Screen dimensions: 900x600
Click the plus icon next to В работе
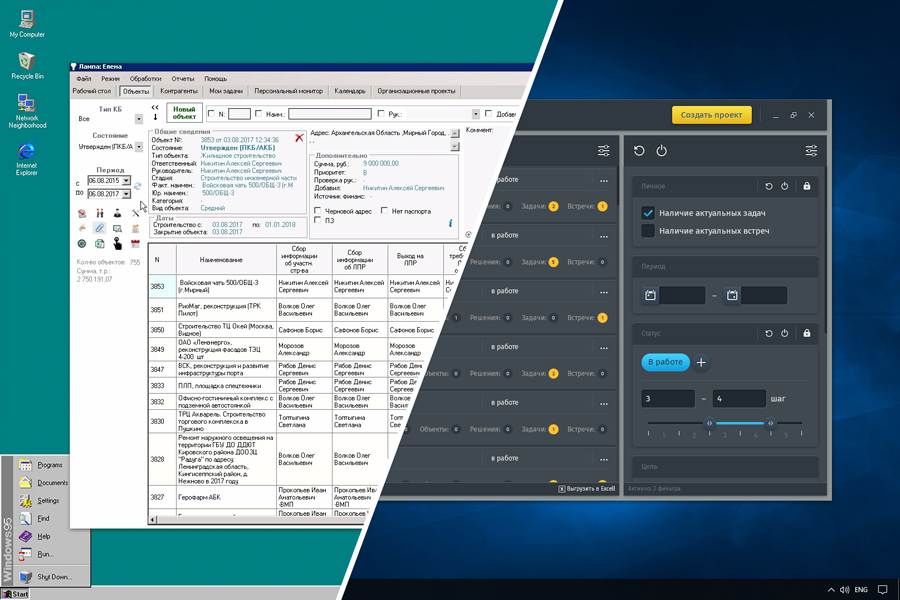701,362
